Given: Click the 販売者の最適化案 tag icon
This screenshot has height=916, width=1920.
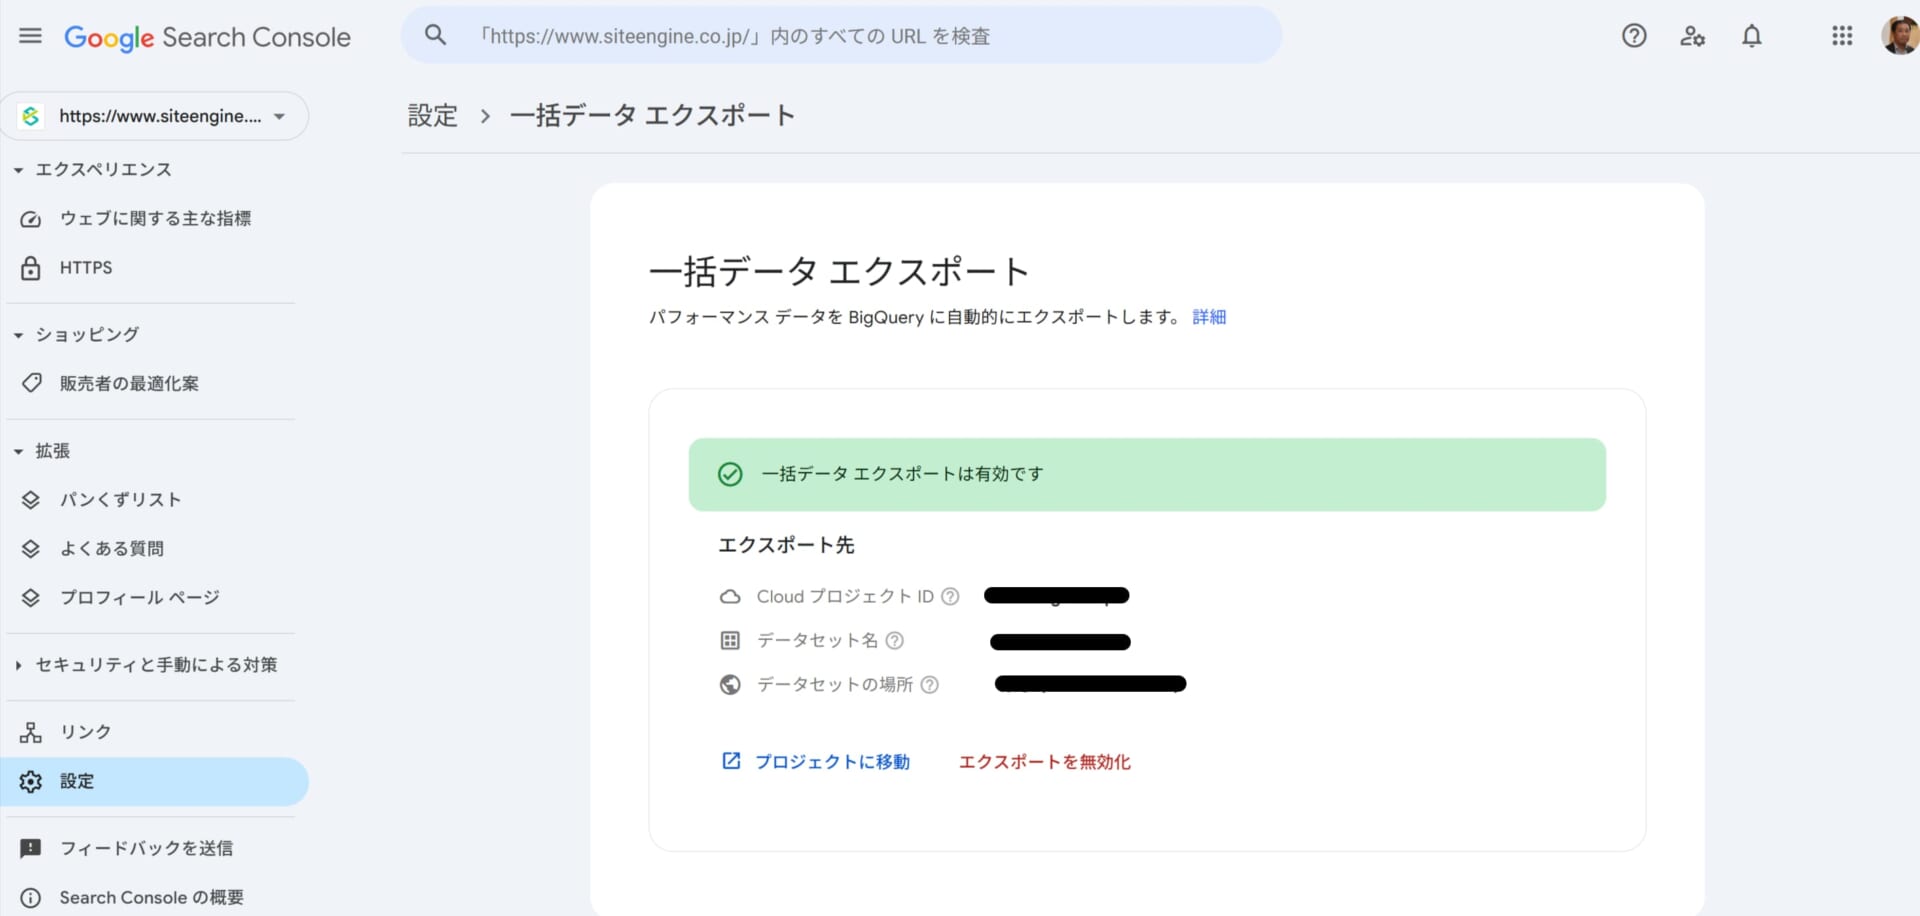Looking at the screenshot, I should (30, 383).
